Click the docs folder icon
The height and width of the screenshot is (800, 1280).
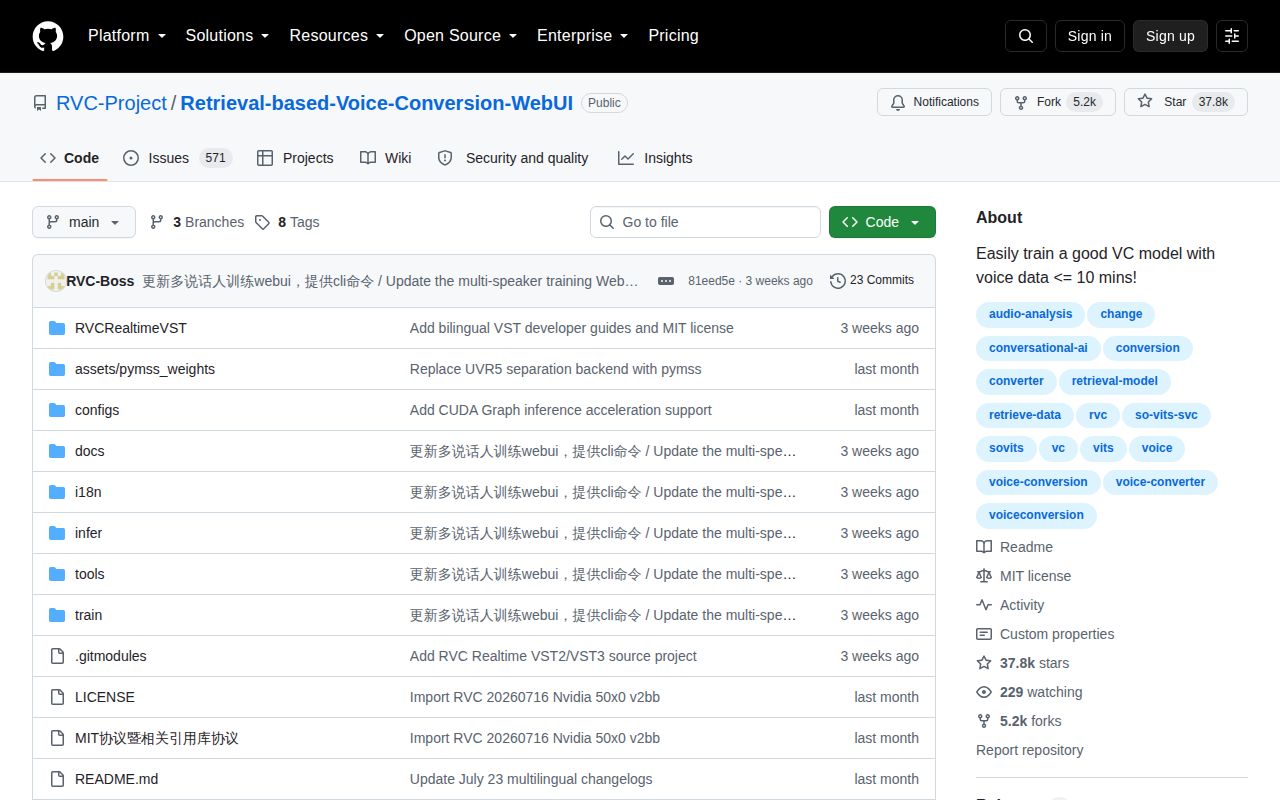click(57, 451)
